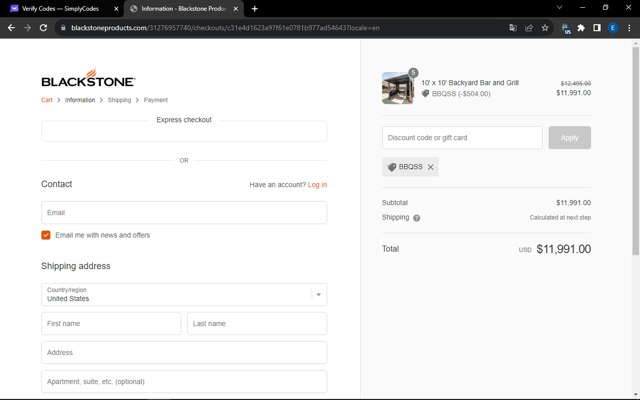The height and width of the screenshot is (400, 640).
Task: Bookmark this page with the star icon
Action: [545, 28]
